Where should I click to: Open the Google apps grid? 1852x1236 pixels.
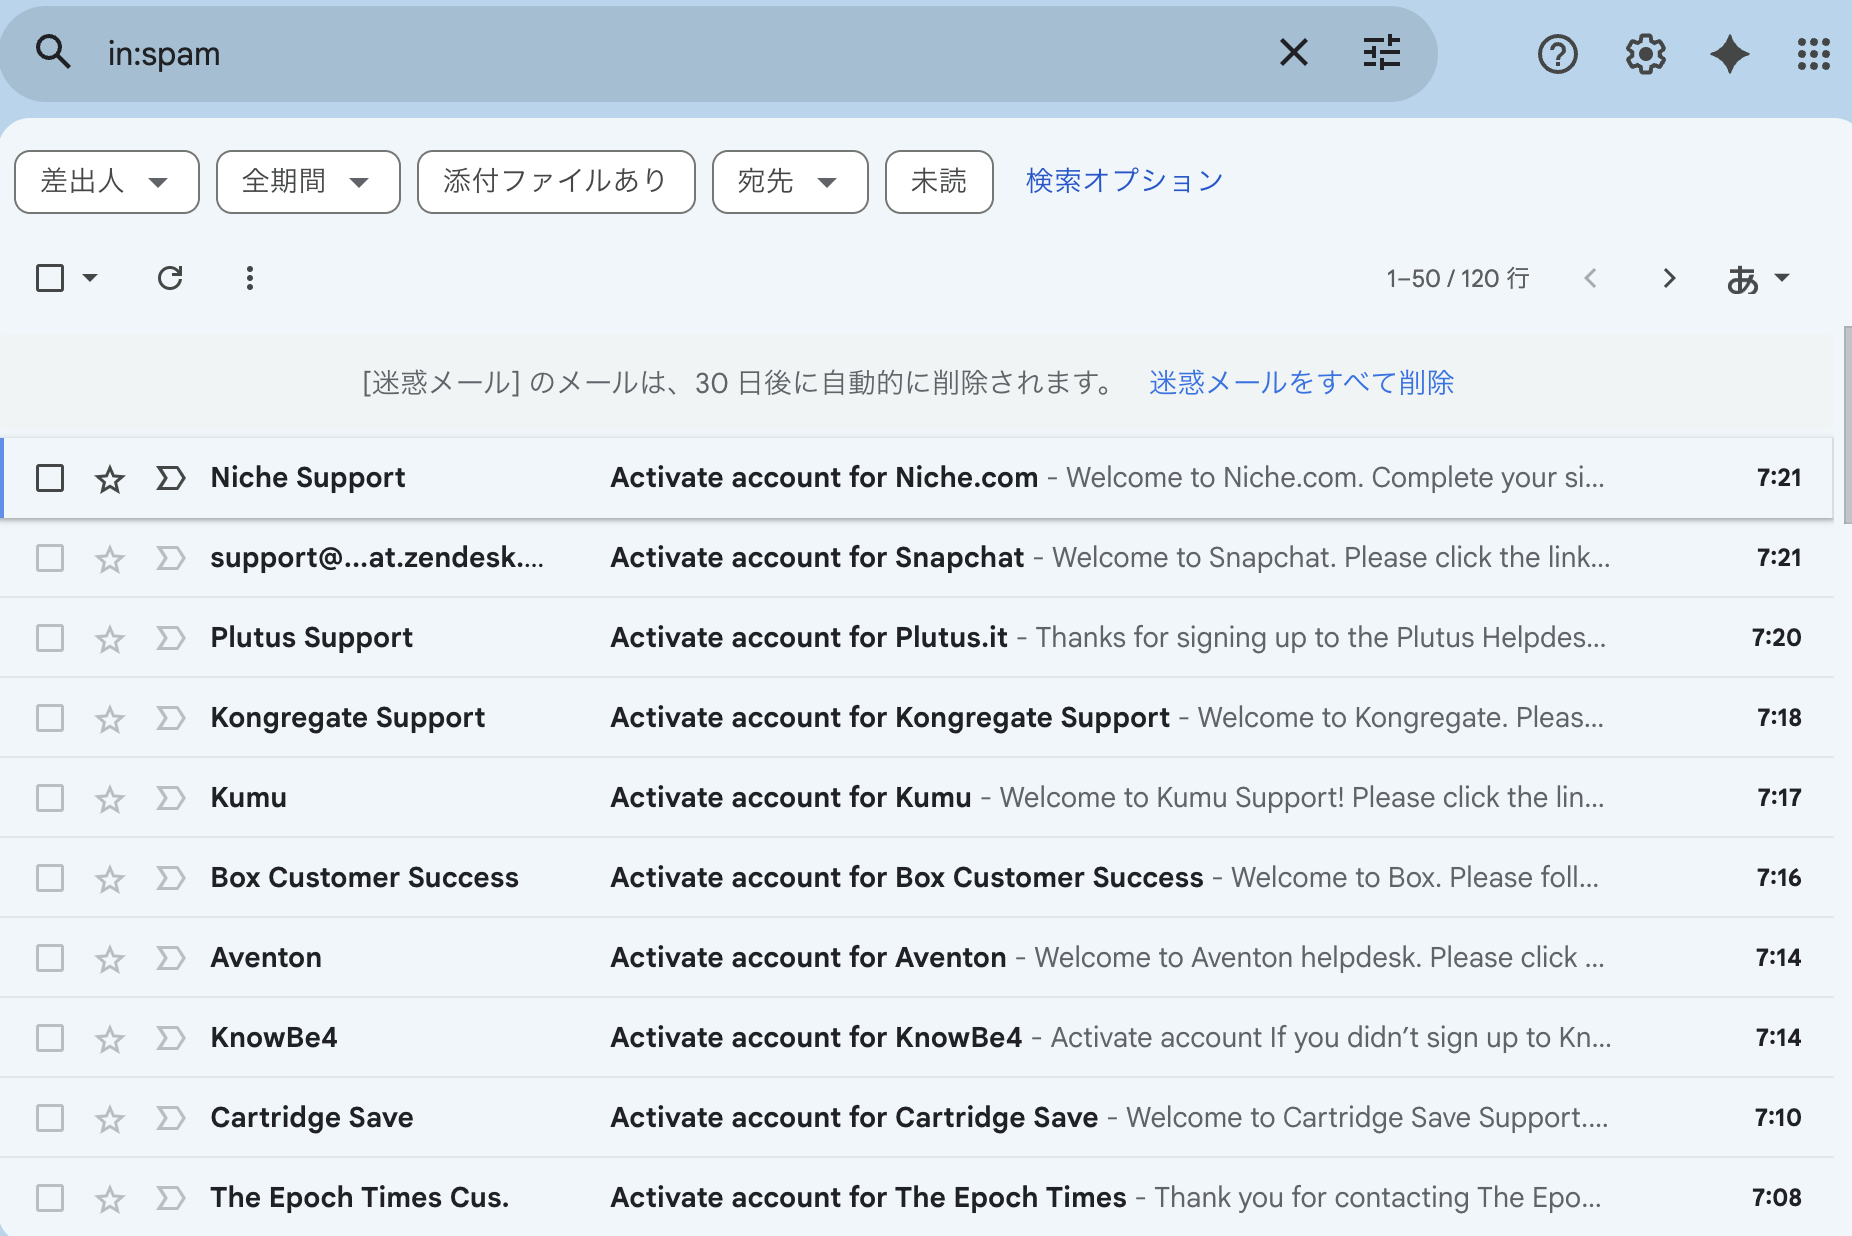click(x=1812, y=54)
